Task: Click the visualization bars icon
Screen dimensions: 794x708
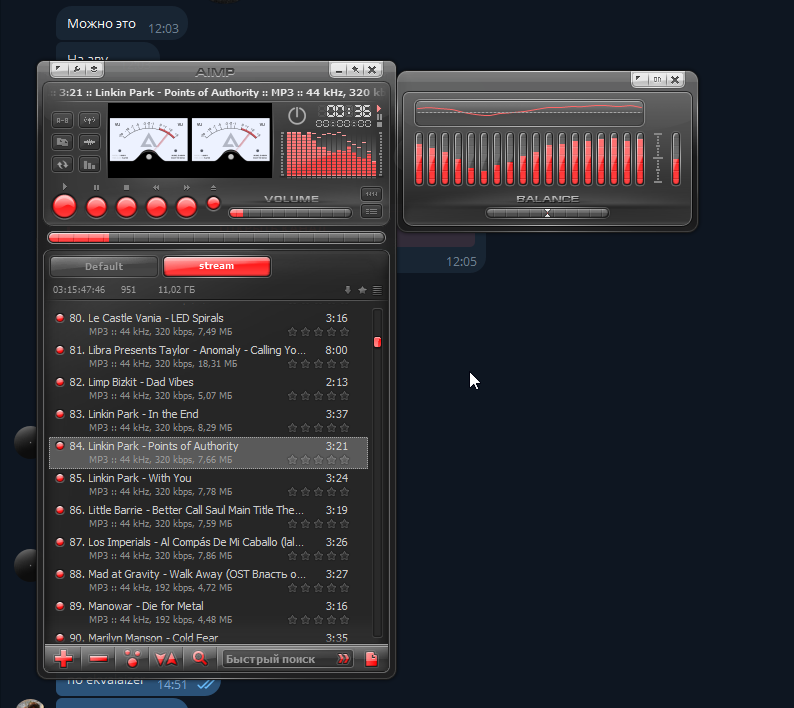Action: tap(89, 164)
